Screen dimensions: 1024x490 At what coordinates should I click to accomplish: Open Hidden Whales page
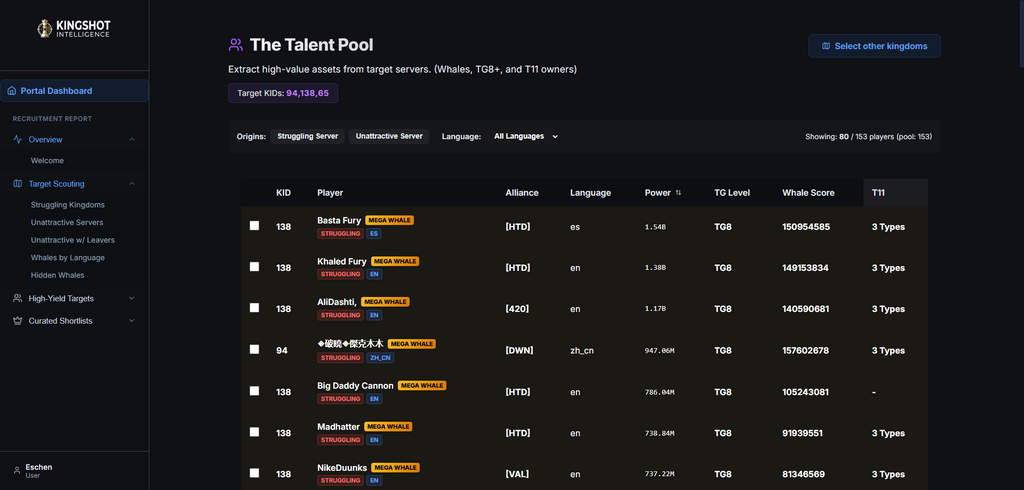coord(57,275)
